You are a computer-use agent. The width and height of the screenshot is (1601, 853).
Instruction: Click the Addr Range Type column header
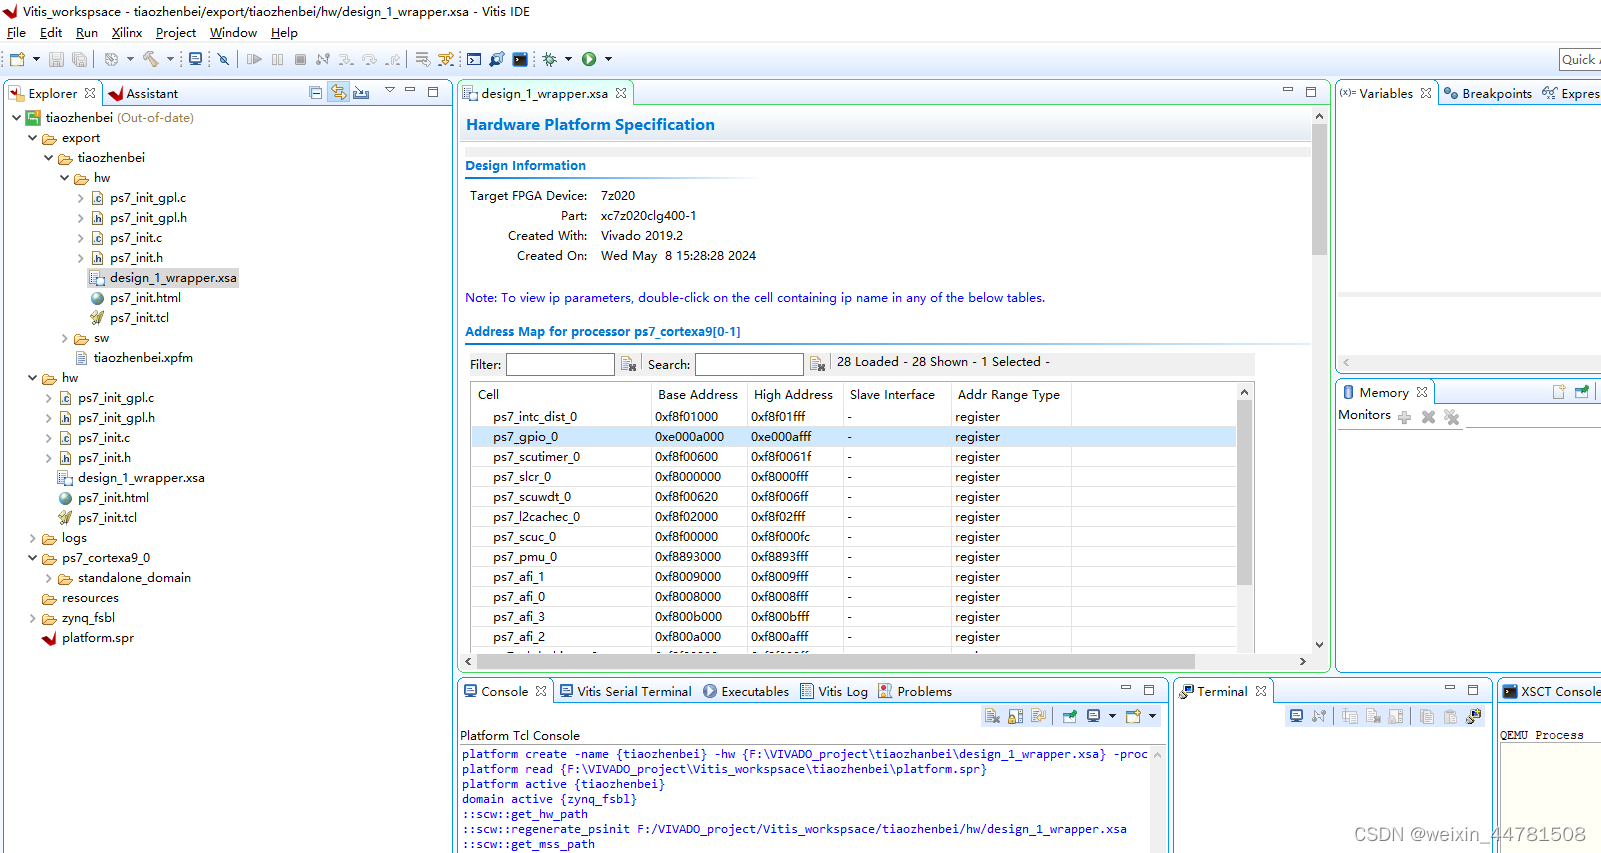pyautogui.click(x=1009, y=395)
